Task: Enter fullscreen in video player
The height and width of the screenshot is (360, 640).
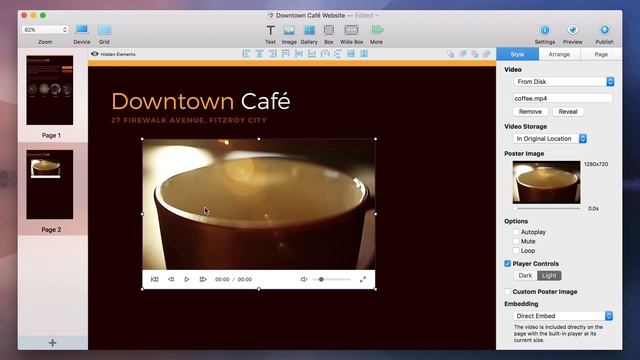Action: [362, 280]
